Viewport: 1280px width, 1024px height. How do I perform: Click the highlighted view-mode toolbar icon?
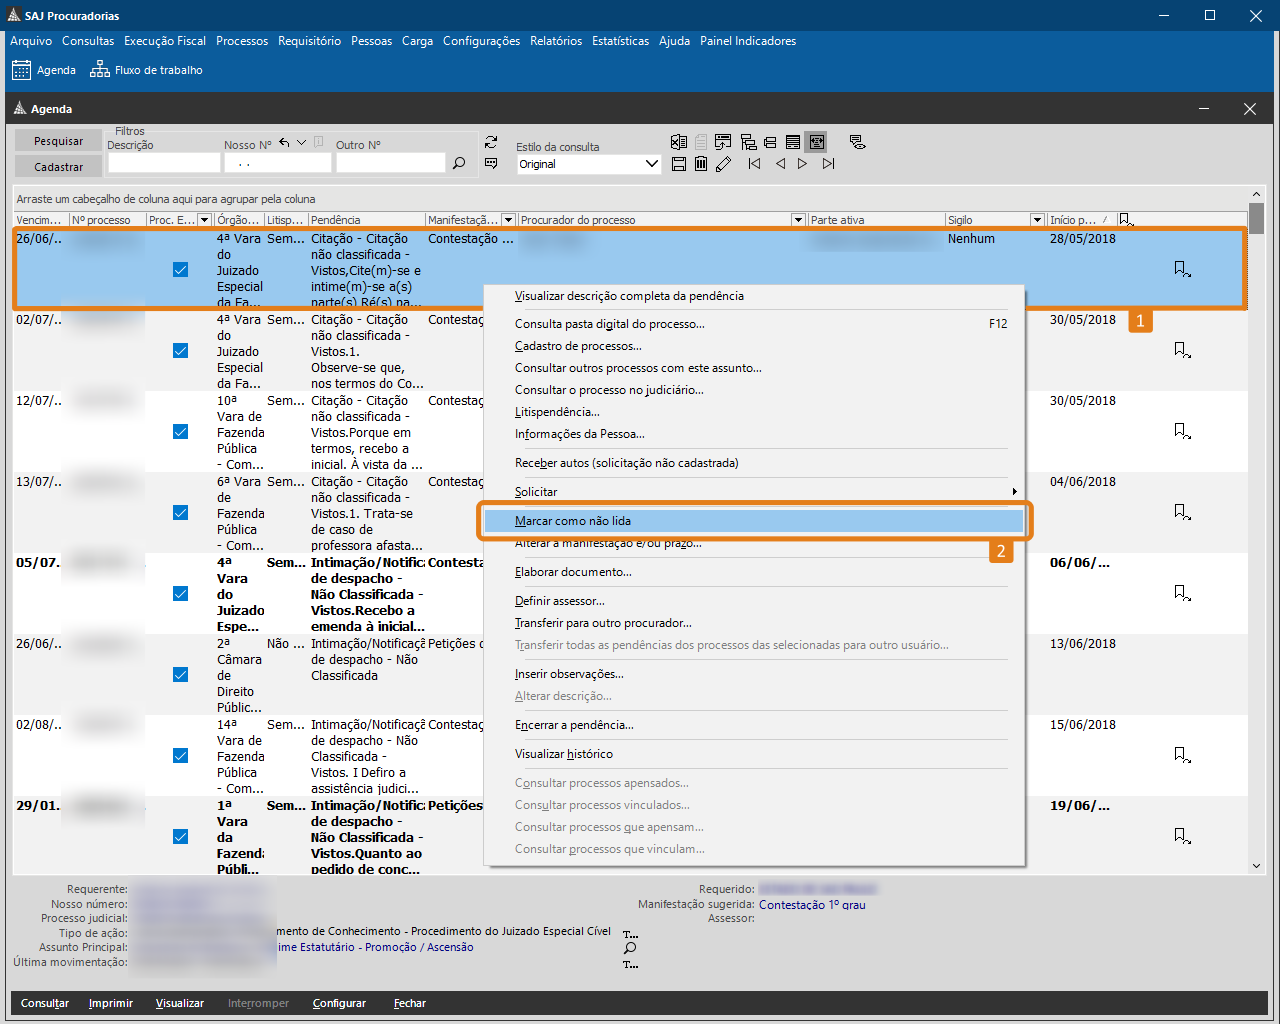[817, 142]
